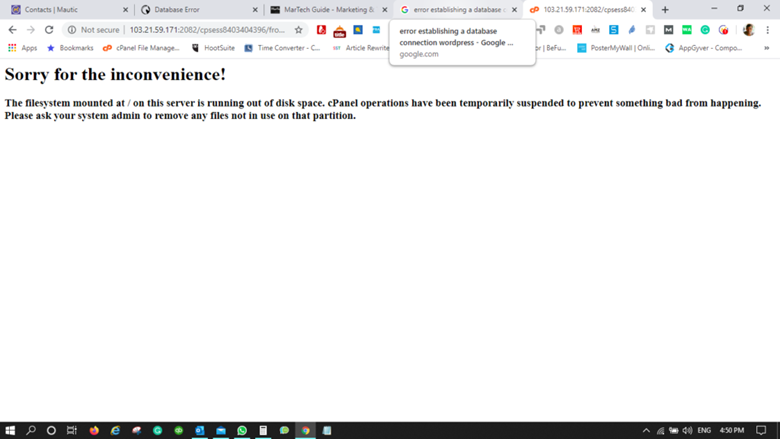
Task: Open the HootSuite bookmark
Action: 213,48
